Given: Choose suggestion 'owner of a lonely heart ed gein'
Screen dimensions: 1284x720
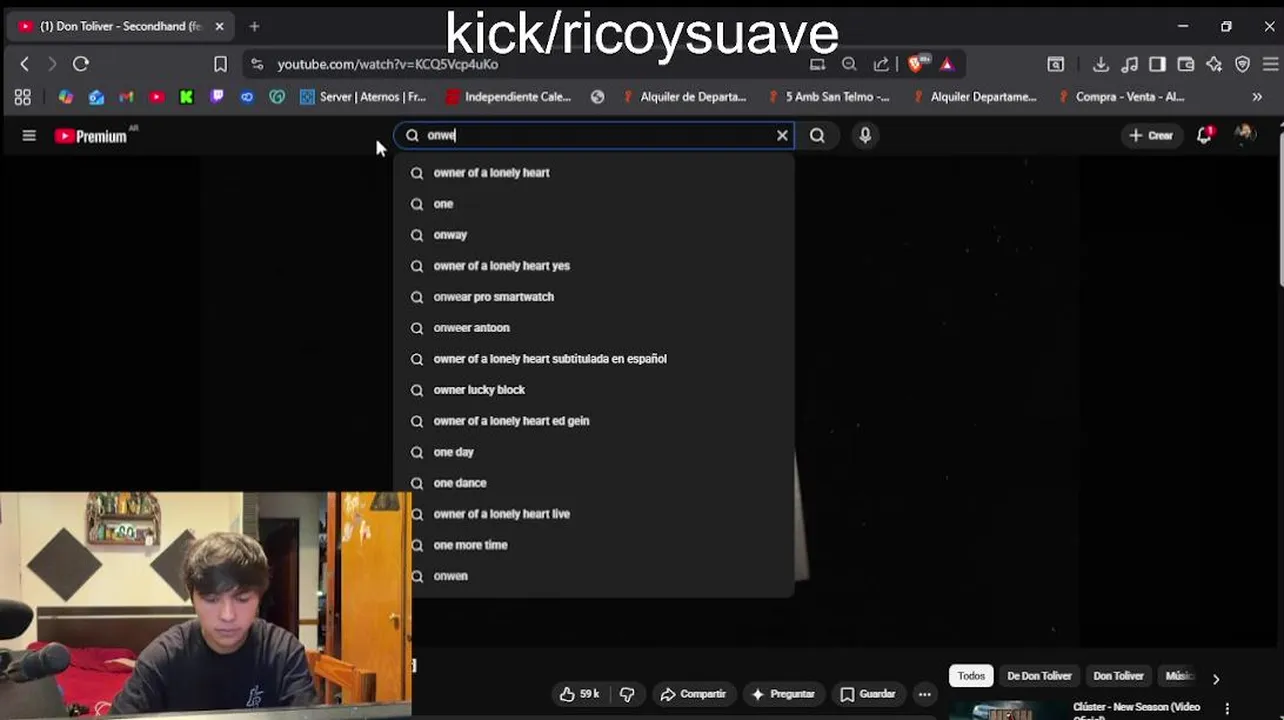Looking at the screenshot, I should coord(594,421).
